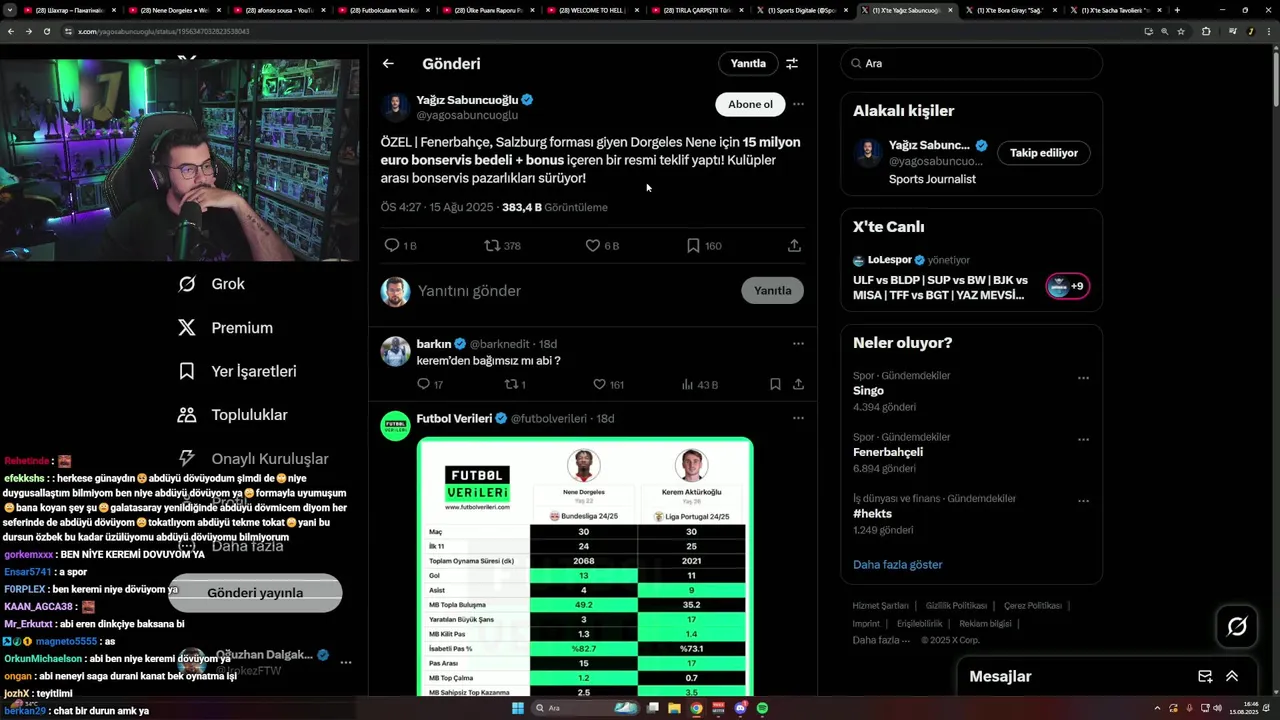Switch to the X'te Sacha Tavolieri tab
Viewport: 1280px width, 720px height.
(1115, 10)
